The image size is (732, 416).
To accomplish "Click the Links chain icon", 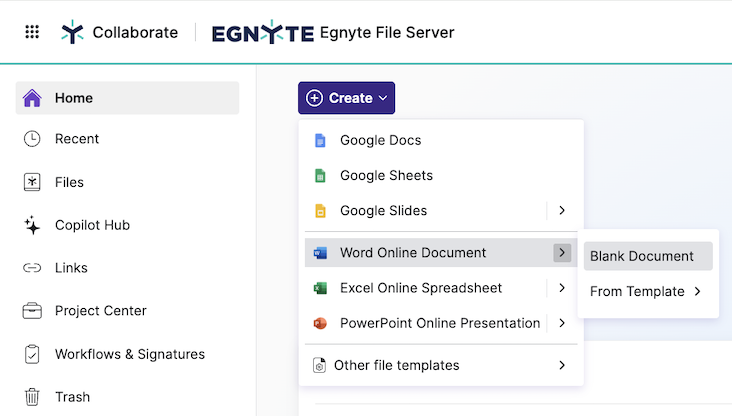I will coord(32,268).
